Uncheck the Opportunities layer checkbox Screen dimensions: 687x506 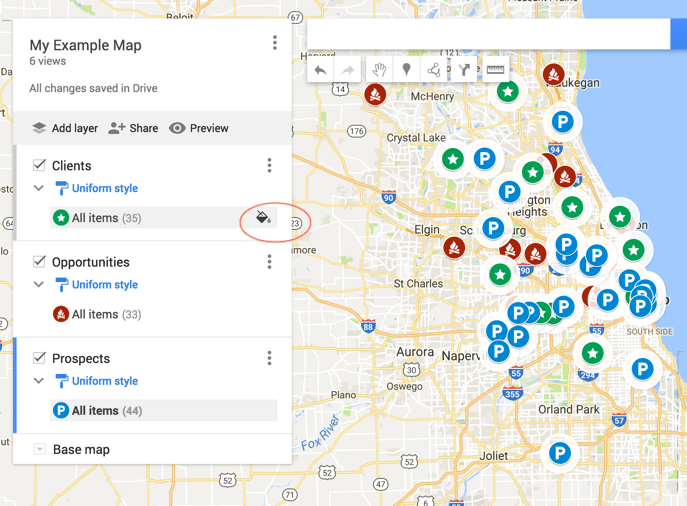click(39, 262)
